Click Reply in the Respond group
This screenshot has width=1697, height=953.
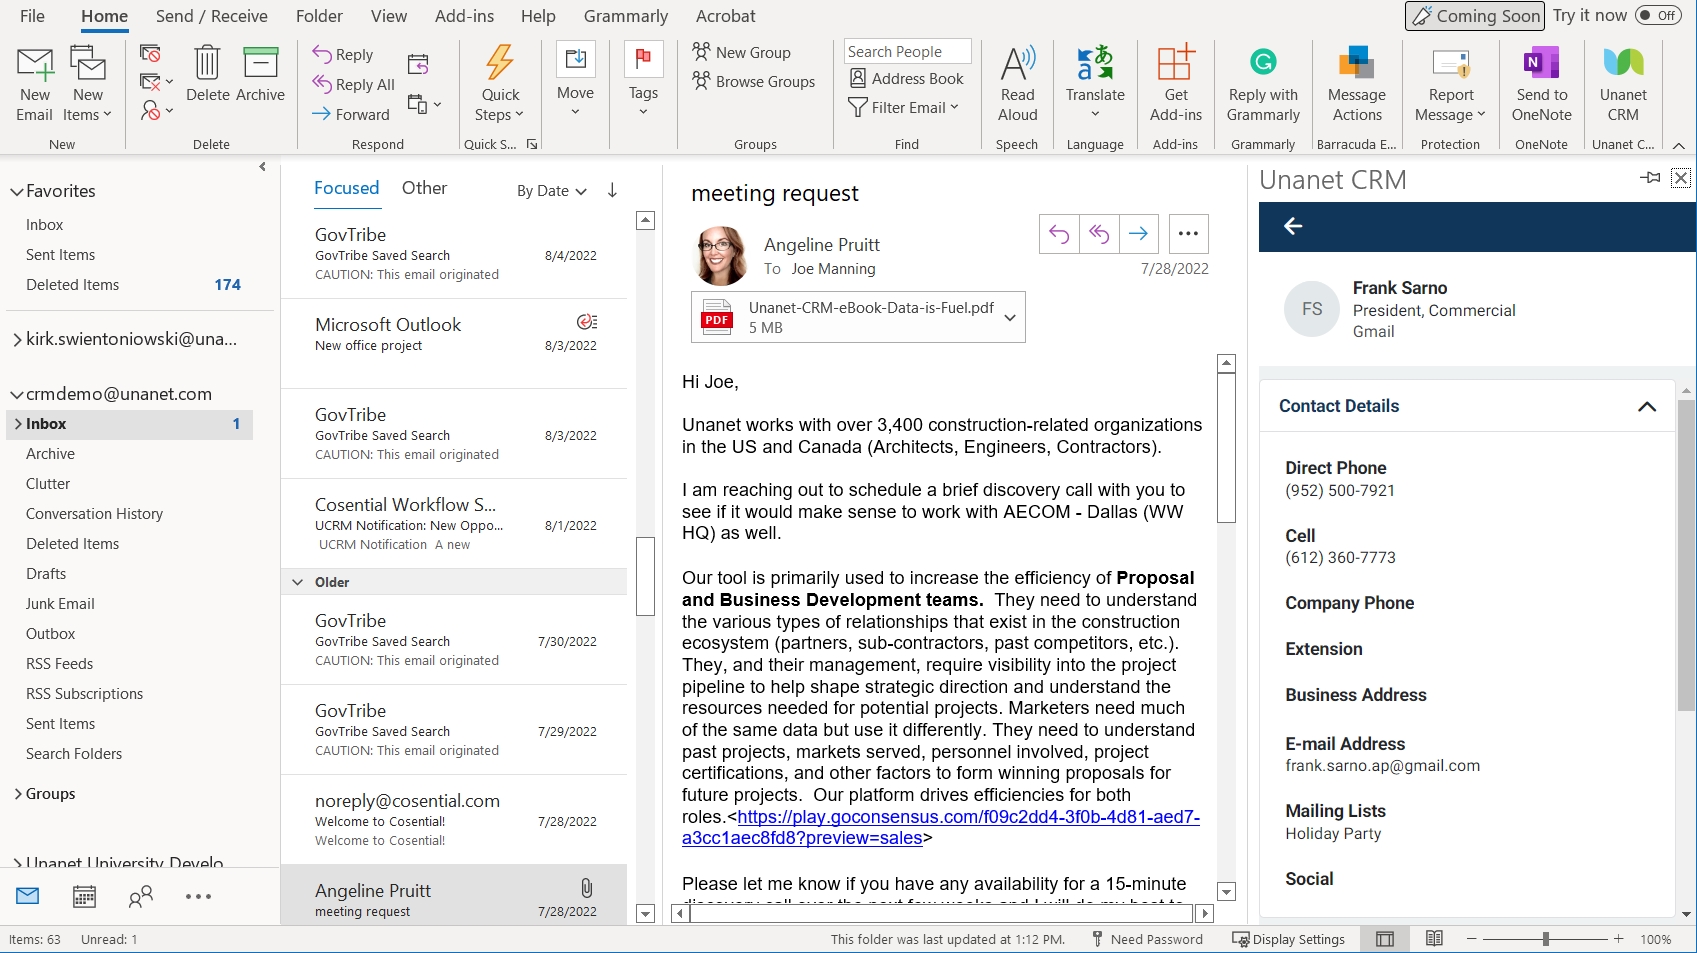pos(343,54)
